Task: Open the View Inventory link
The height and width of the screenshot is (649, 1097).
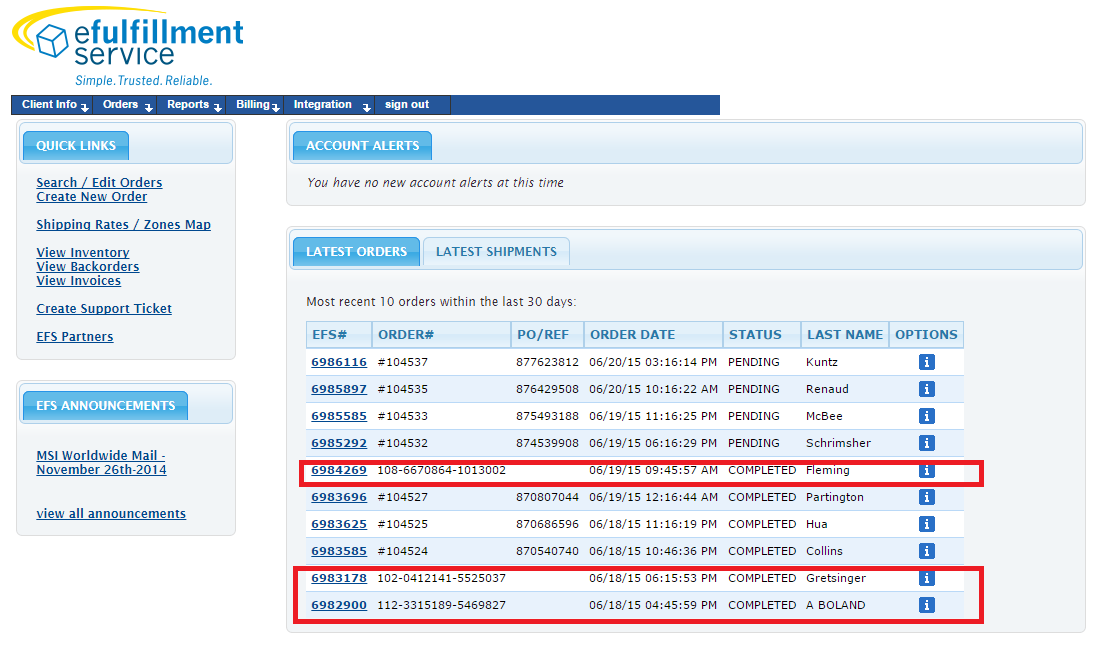Action: (83, 252)
